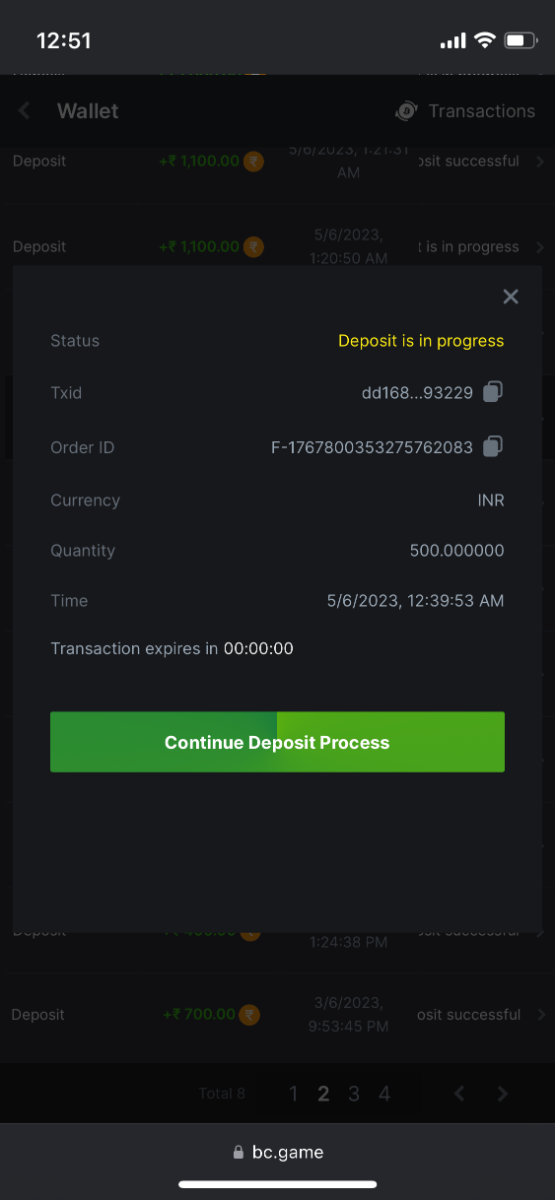Tap the bc.game address bar
The image size is (555, 1200).
pos(277,1152)
